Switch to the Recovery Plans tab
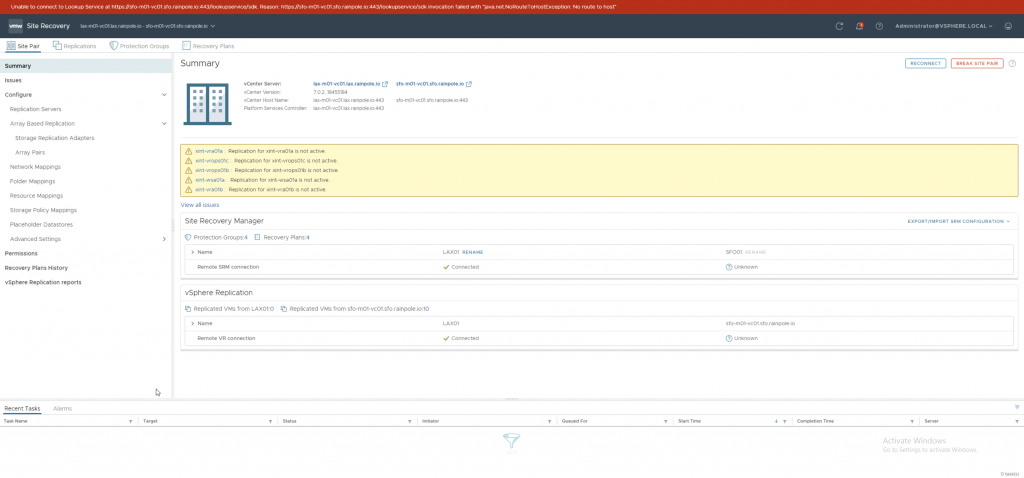This screenshot has height=478, width=1024. click(x=208, y=46)
